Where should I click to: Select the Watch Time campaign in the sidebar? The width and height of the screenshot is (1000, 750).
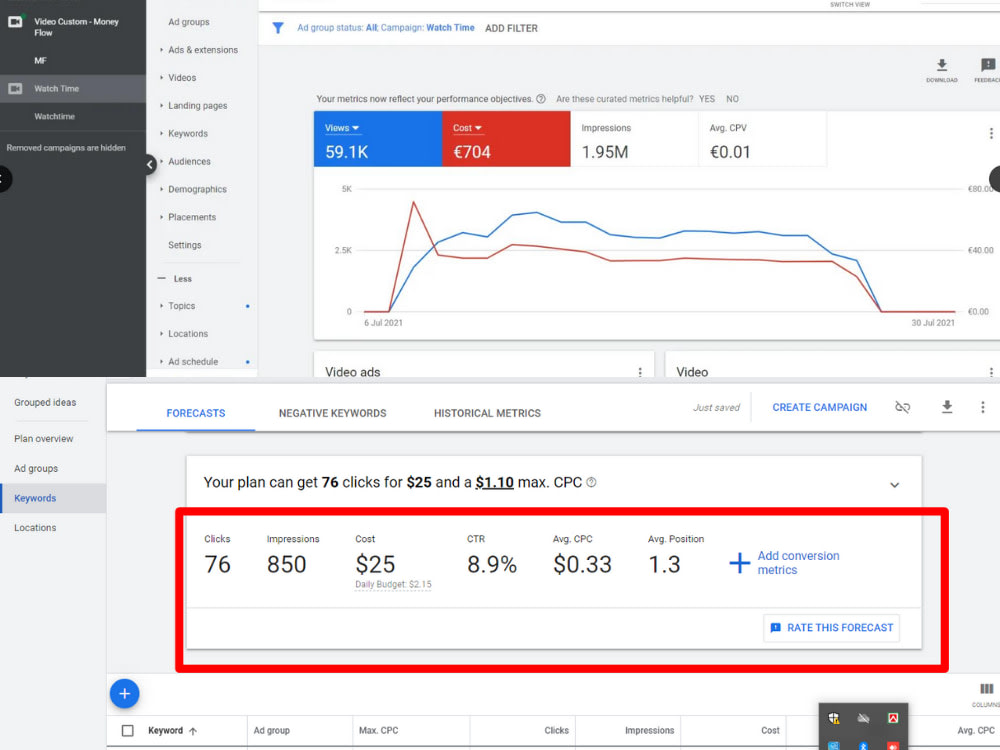(73, 89)
